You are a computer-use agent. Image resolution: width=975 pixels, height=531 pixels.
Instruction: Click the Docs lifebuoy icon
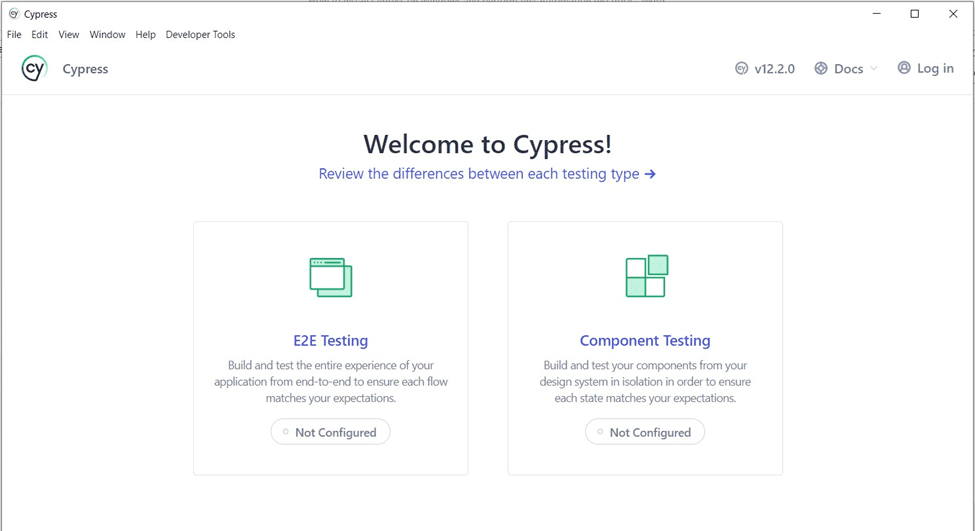[821, 69]
